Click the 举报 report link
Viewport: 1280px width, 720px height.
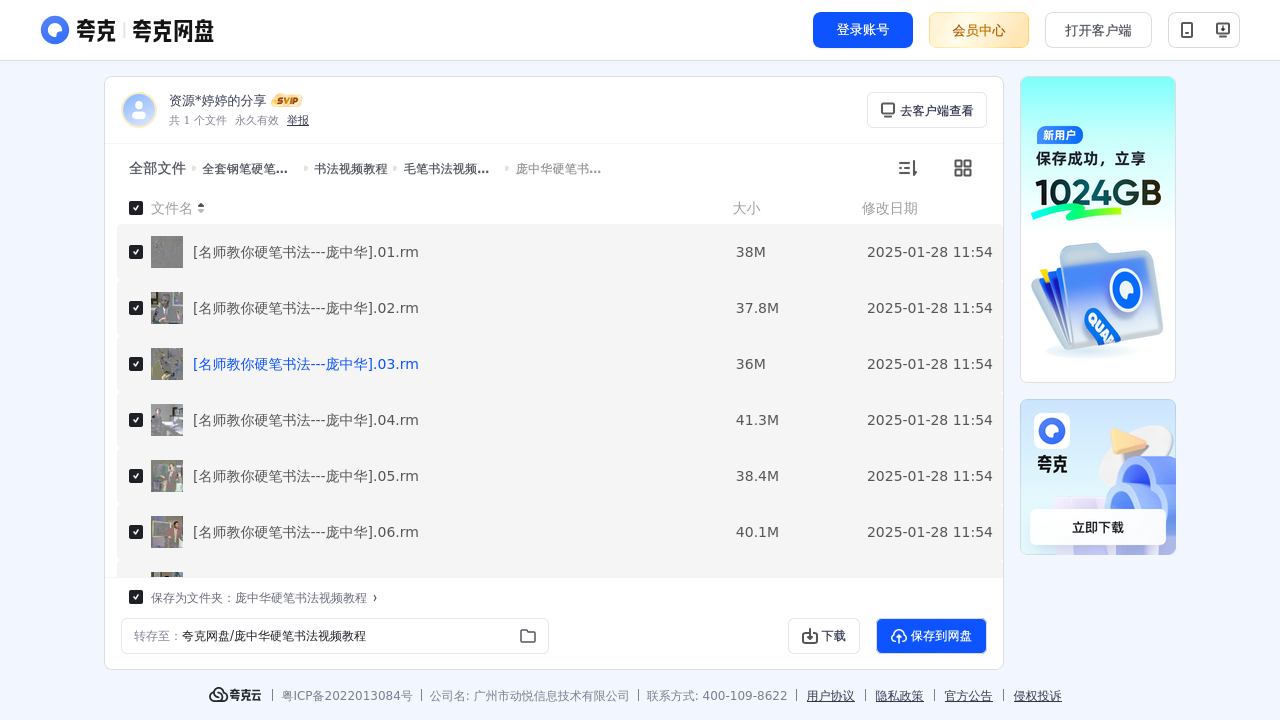click(x=298, y=120)
